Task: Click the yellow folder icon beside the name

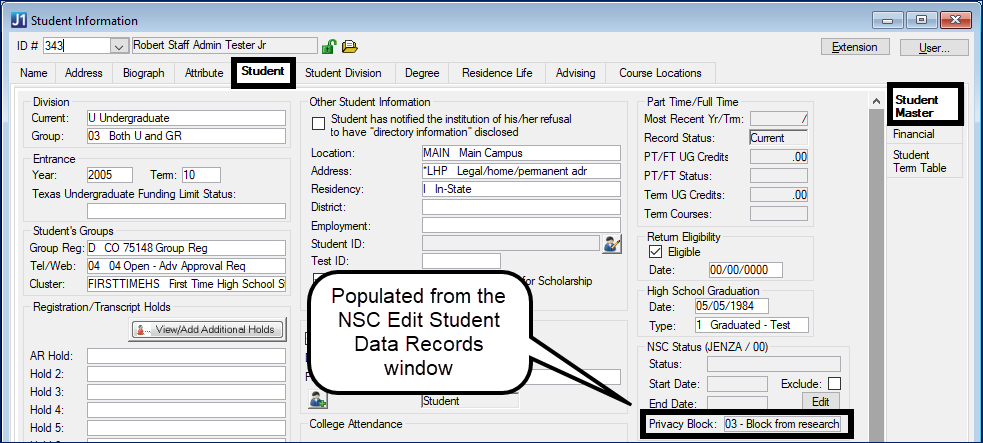Action: 349,46
